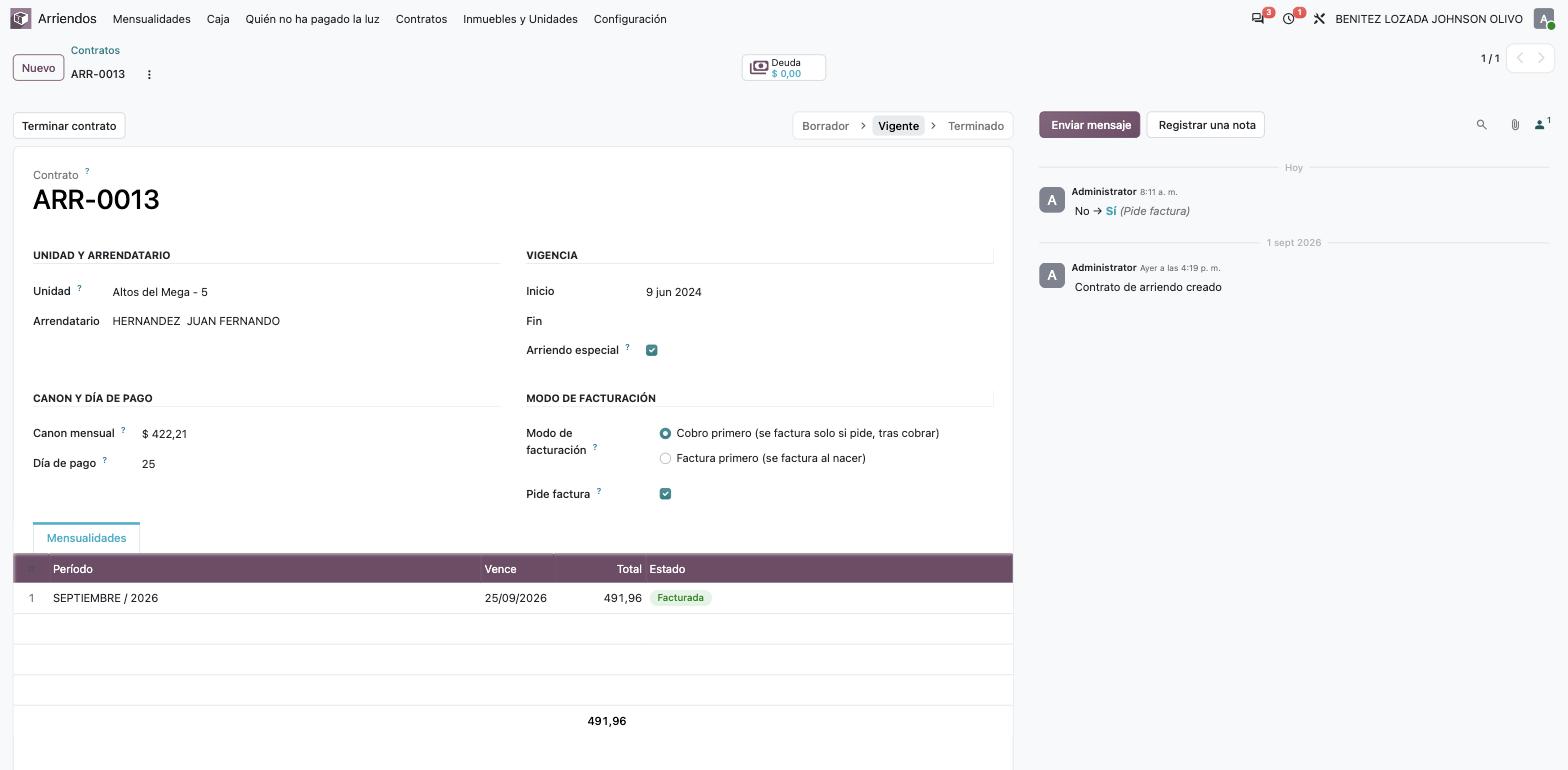Open 'Quién no ha pagado la luz' menu

pyautogui.click(x=312, y=19)
